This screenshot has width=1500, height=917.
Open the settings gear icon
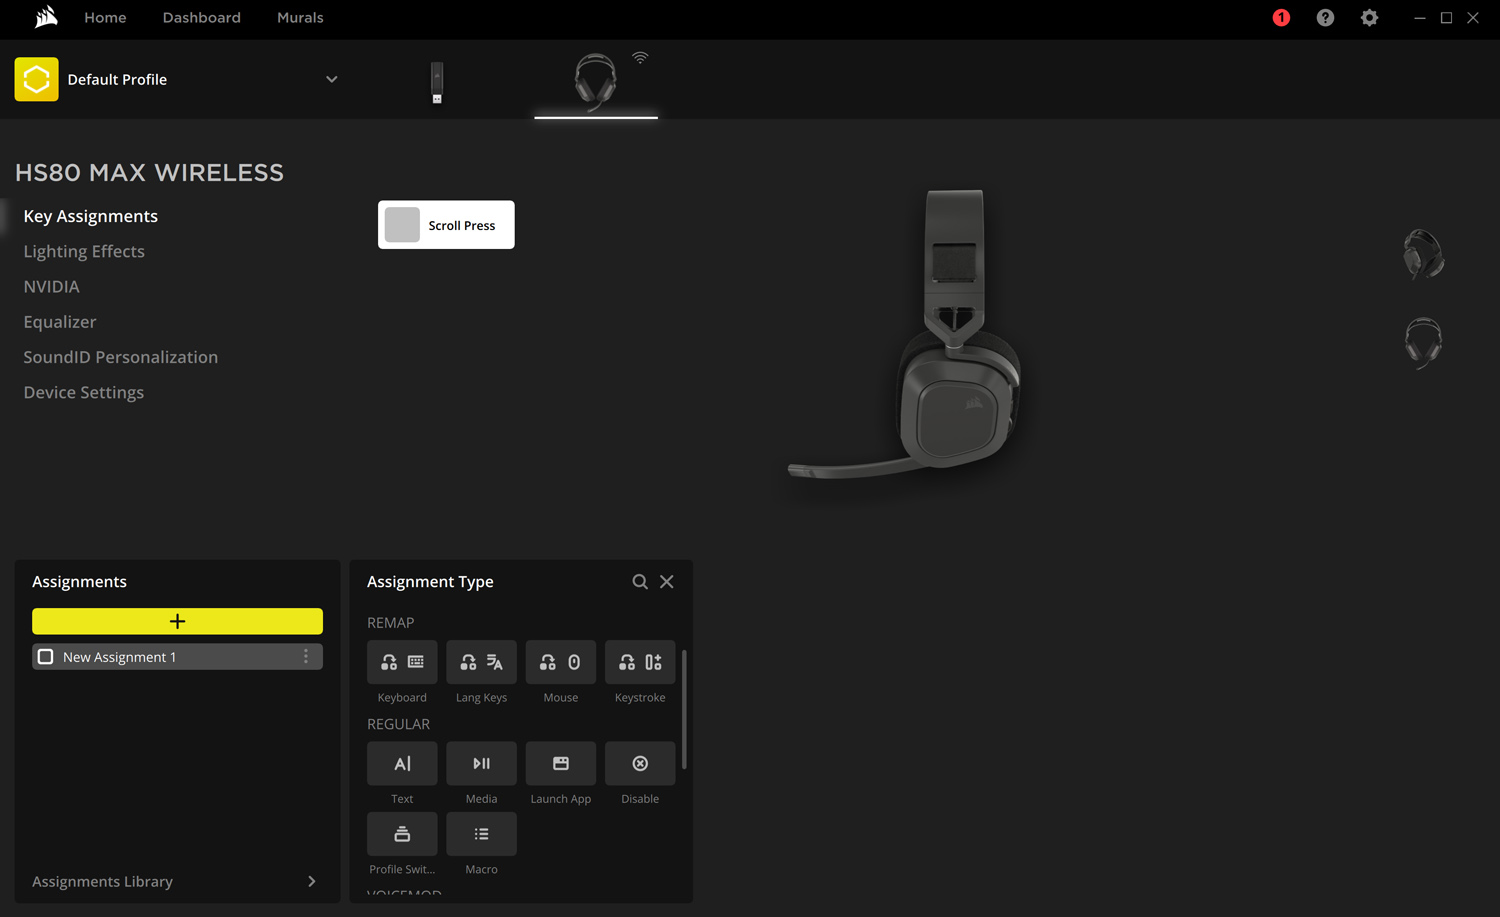[x=1369, y=18]
